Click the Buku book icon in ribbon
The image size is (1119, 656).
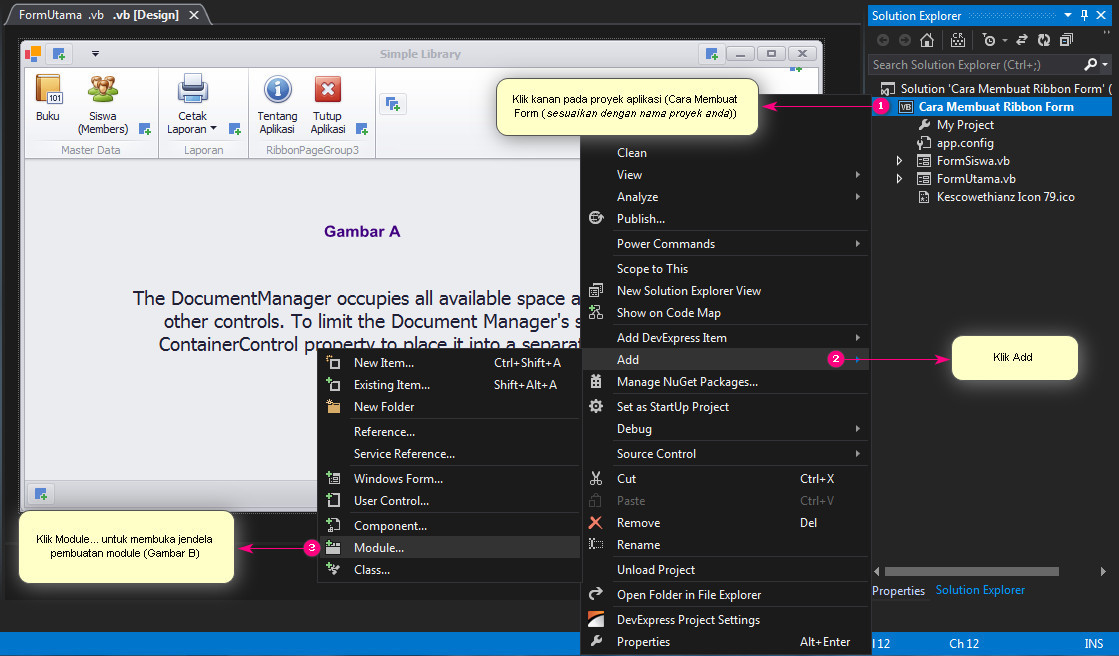coord(48,90)
